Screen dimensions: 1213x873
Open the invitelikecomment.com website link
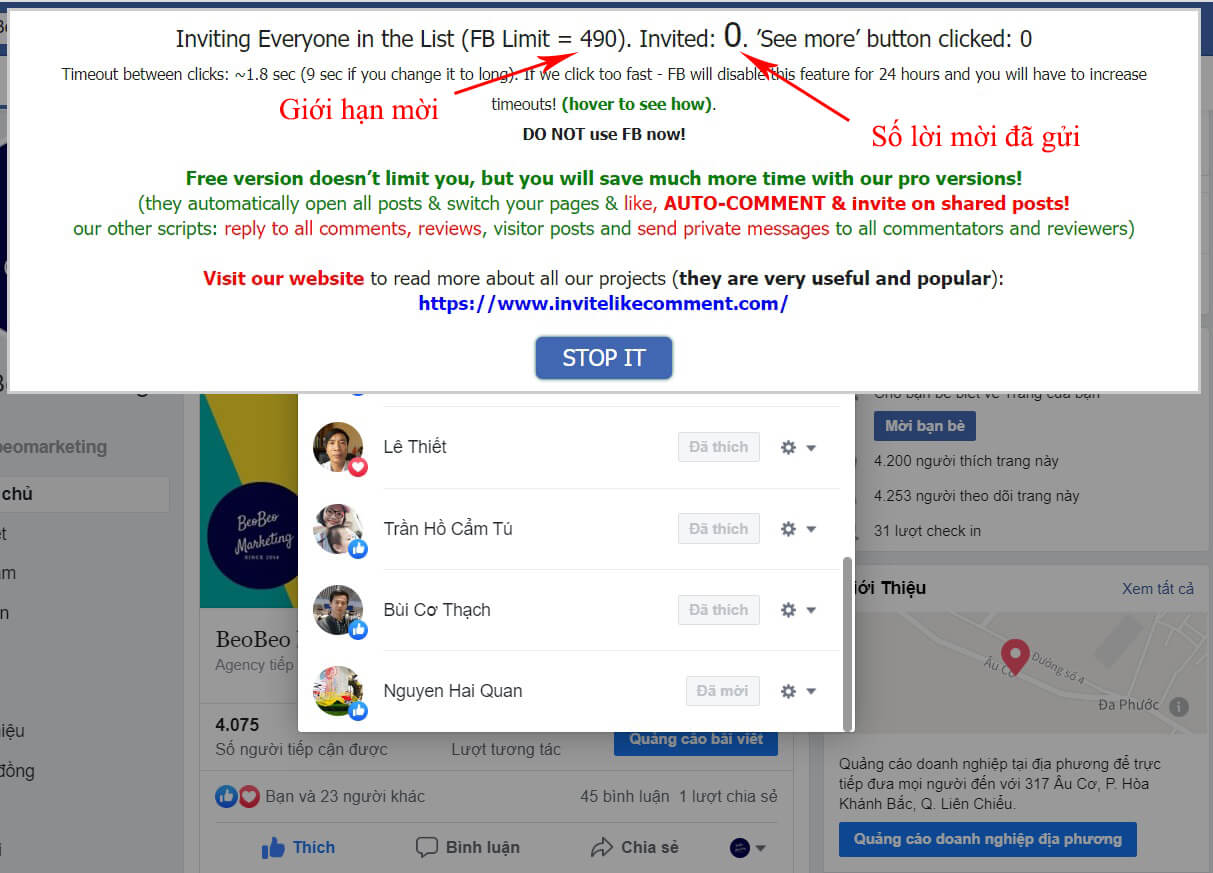[603, 303]
